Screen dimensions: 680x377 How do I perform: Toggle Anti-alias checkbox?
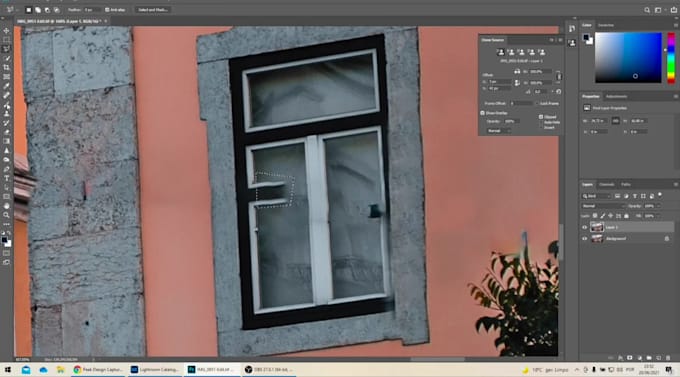click(x=107, y=10)
